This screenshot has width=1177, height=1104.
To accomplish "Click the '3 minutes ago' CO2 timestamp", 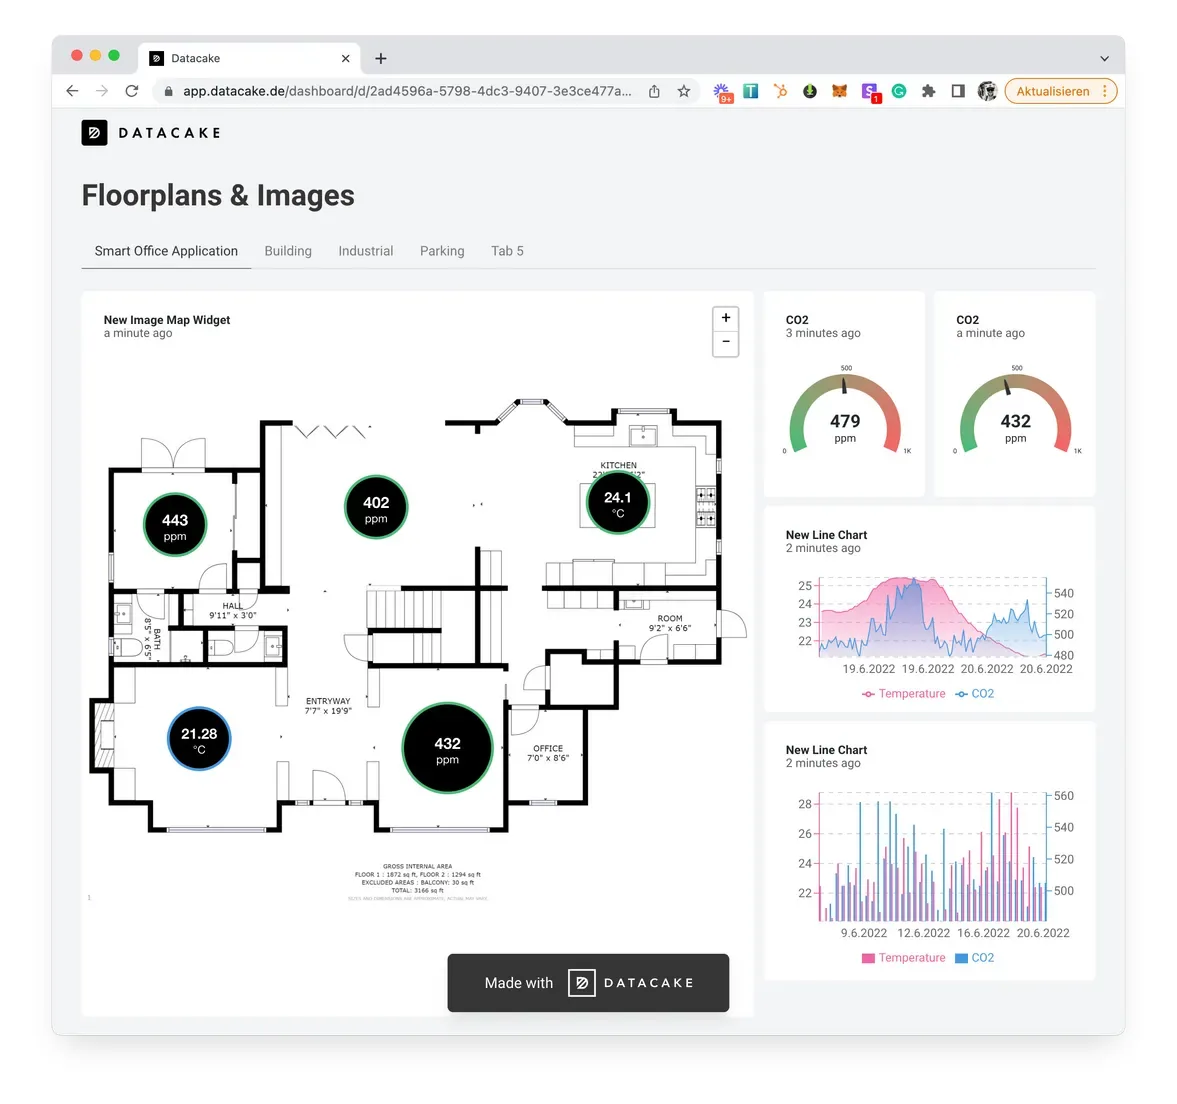I will click(x=823, y=333).
